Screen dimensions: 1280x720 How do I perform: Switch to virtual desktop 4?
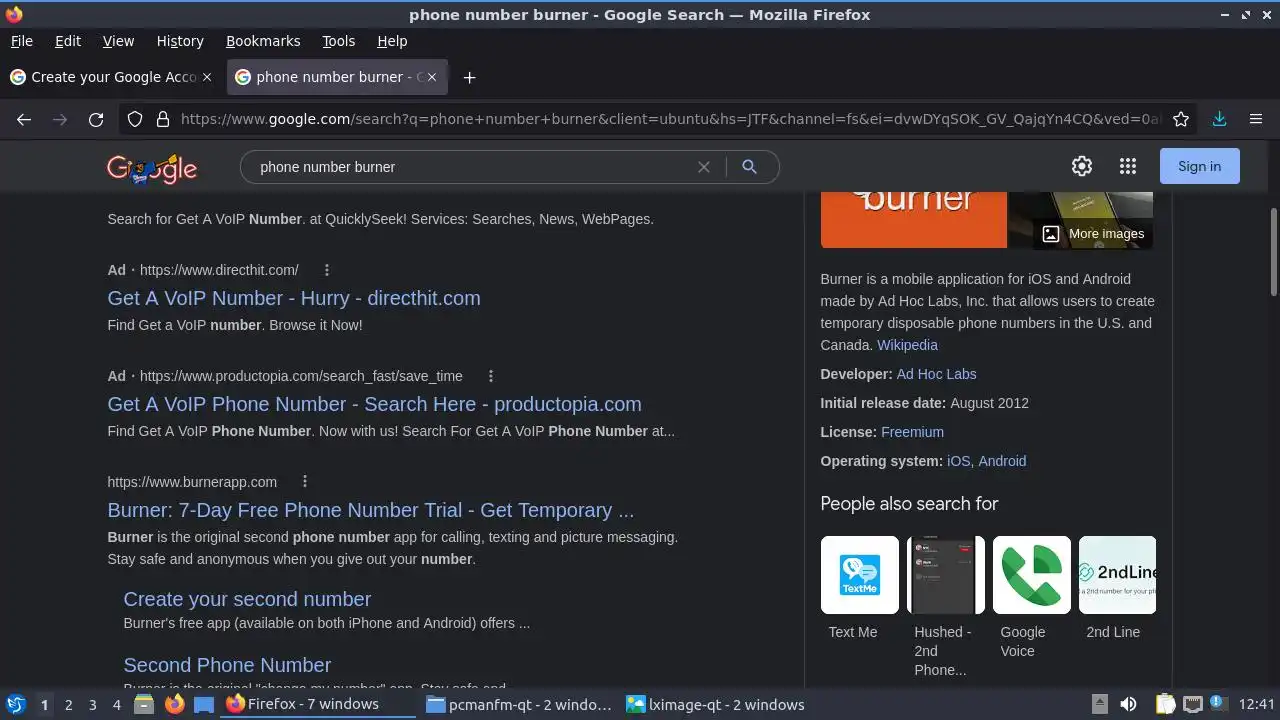116,705
